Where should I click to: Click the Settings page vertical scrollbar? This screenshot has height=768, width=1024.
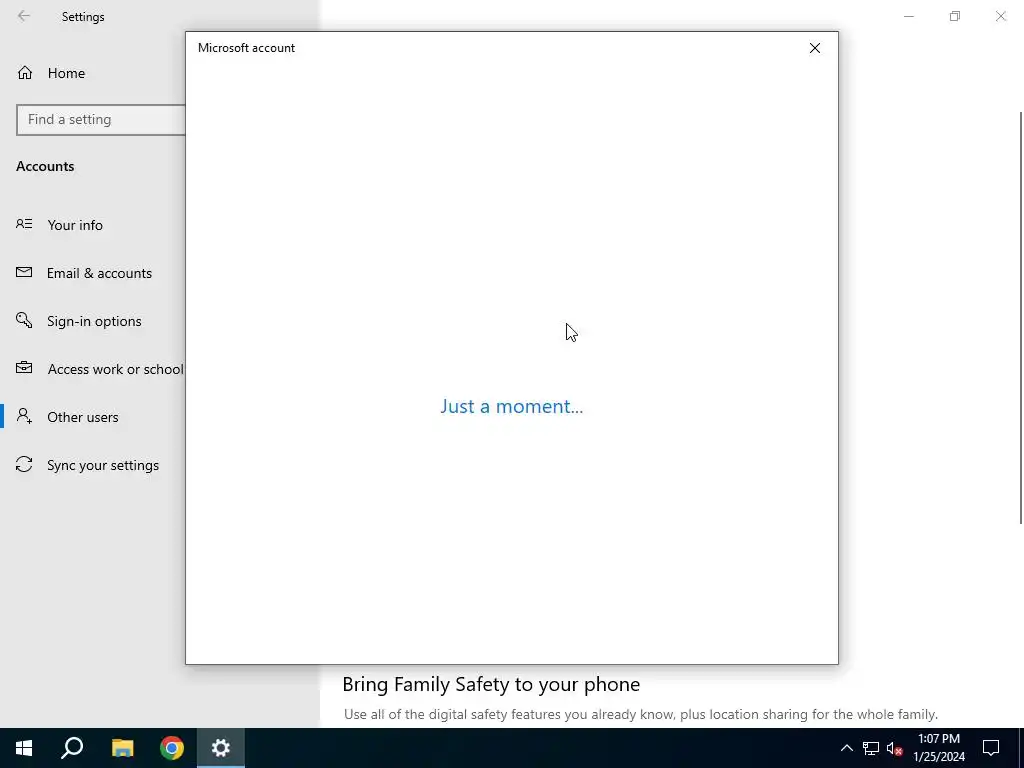point(1021,317)
